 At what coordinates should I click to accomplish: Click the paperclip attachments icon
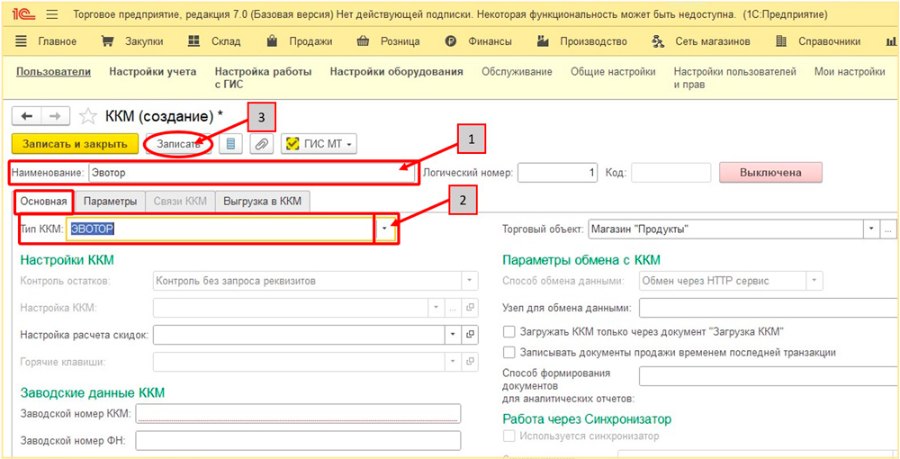pyautogui.click(x=261, y=144)
